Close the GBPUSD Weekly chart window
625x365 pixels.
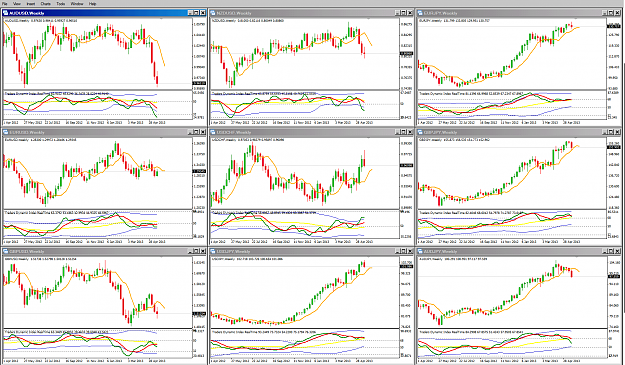coord(203,251)
